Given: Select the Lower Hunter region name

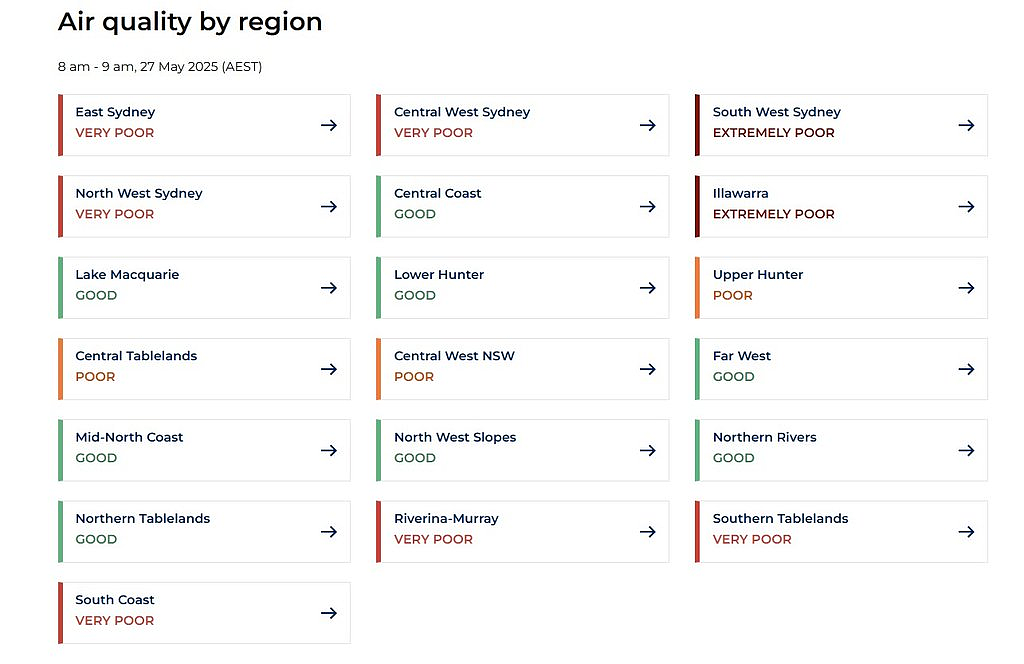Looking at the screenshot, I should [x=439, y=275].
